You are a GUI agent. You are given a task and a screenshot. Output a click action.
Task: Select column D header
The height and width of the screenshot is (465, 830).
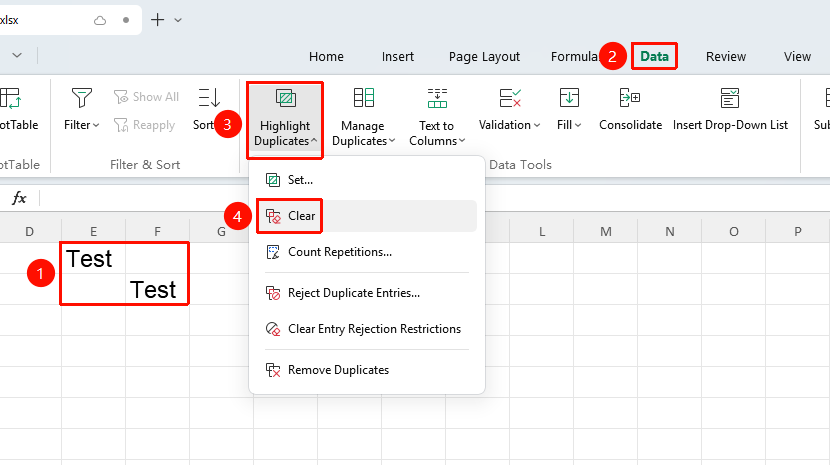(30, 231)
